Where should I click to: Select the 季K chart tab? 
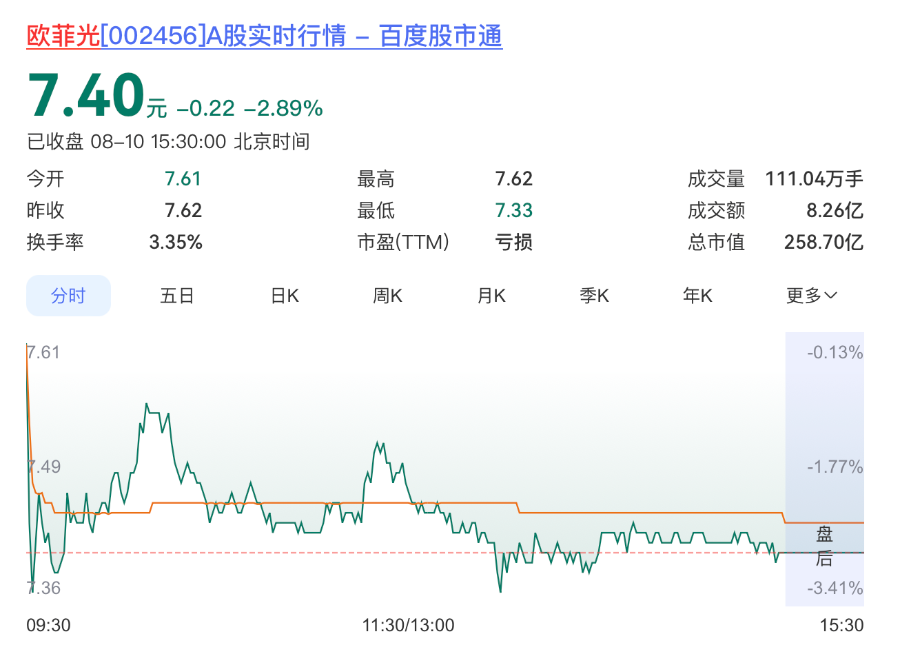coord(595,296)
